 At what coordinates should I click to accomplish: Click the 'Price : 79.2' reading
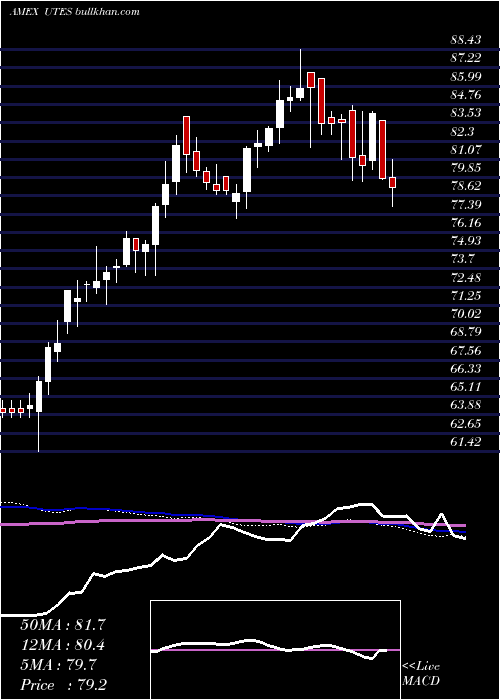(x=62, y=685)
